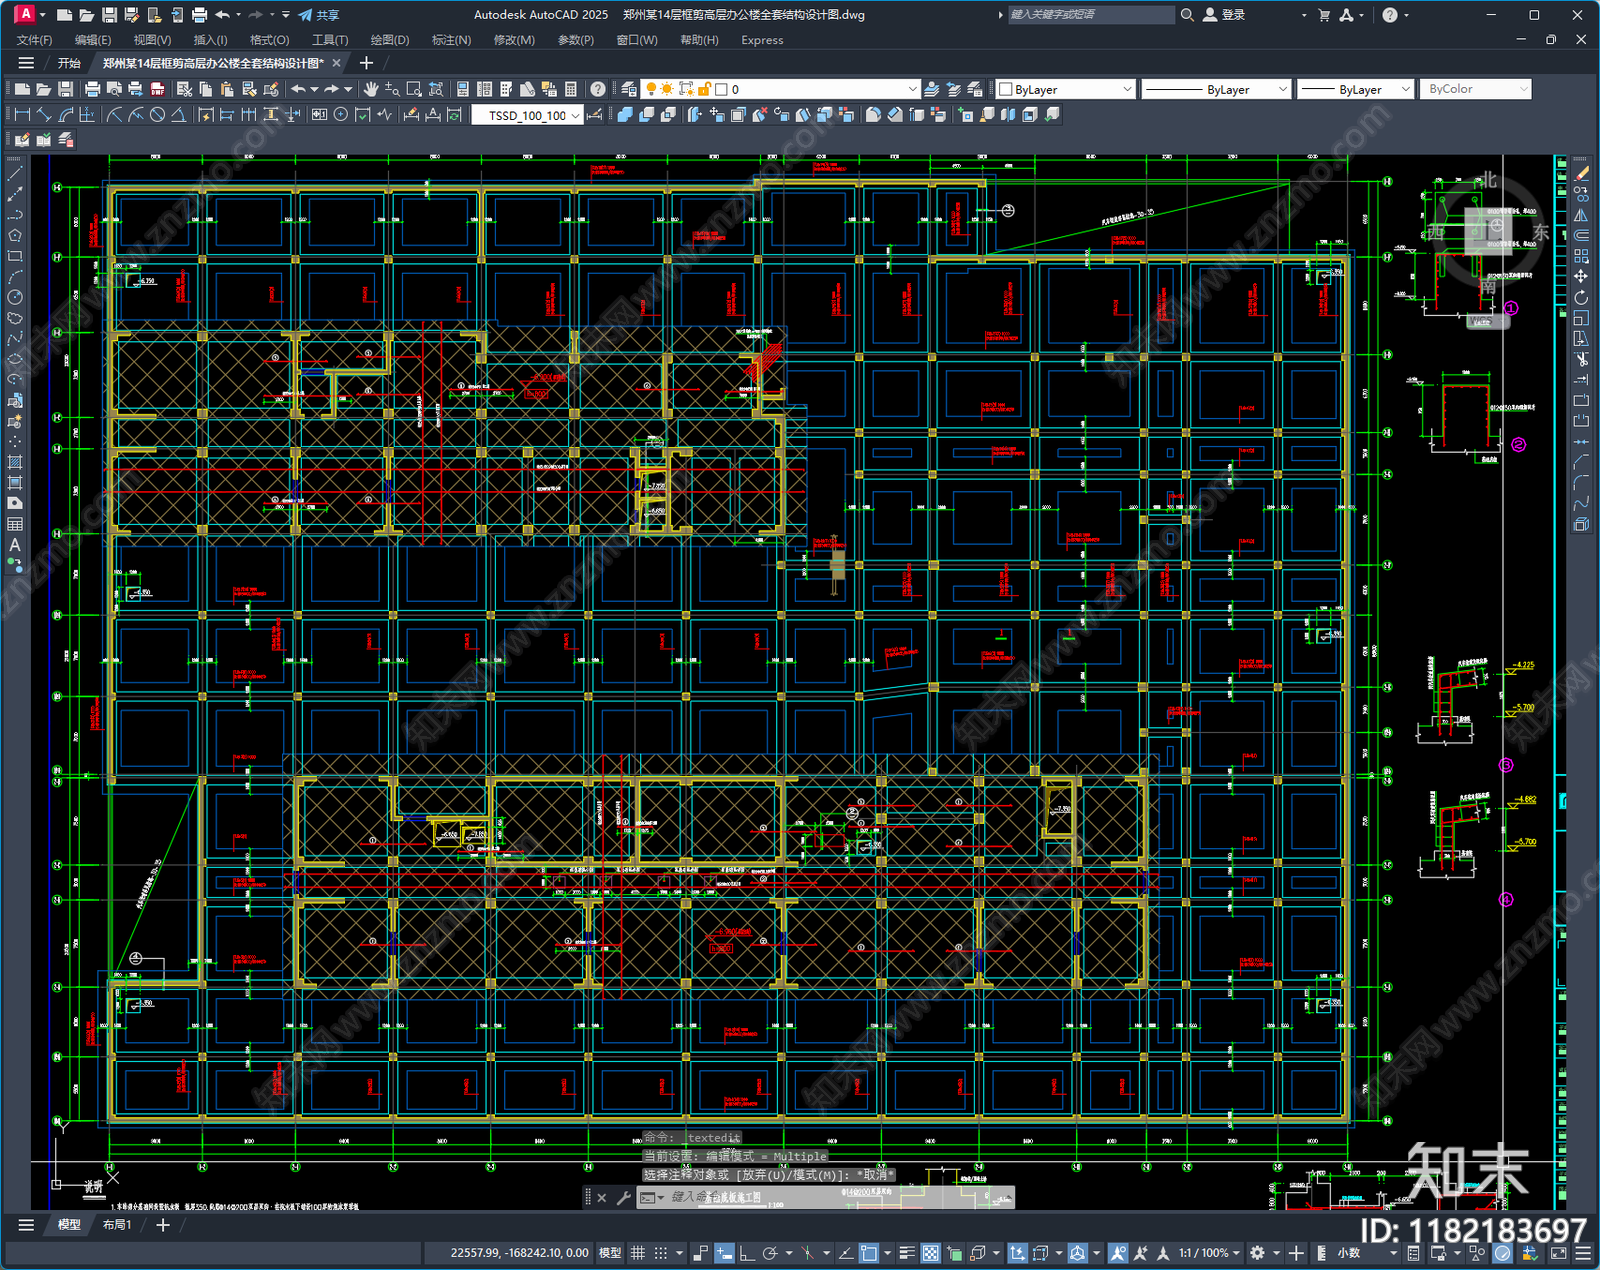Expand the undo history dropdown arrow
This screenshot has width=1600, height=1270.
[x=314, y=89]
